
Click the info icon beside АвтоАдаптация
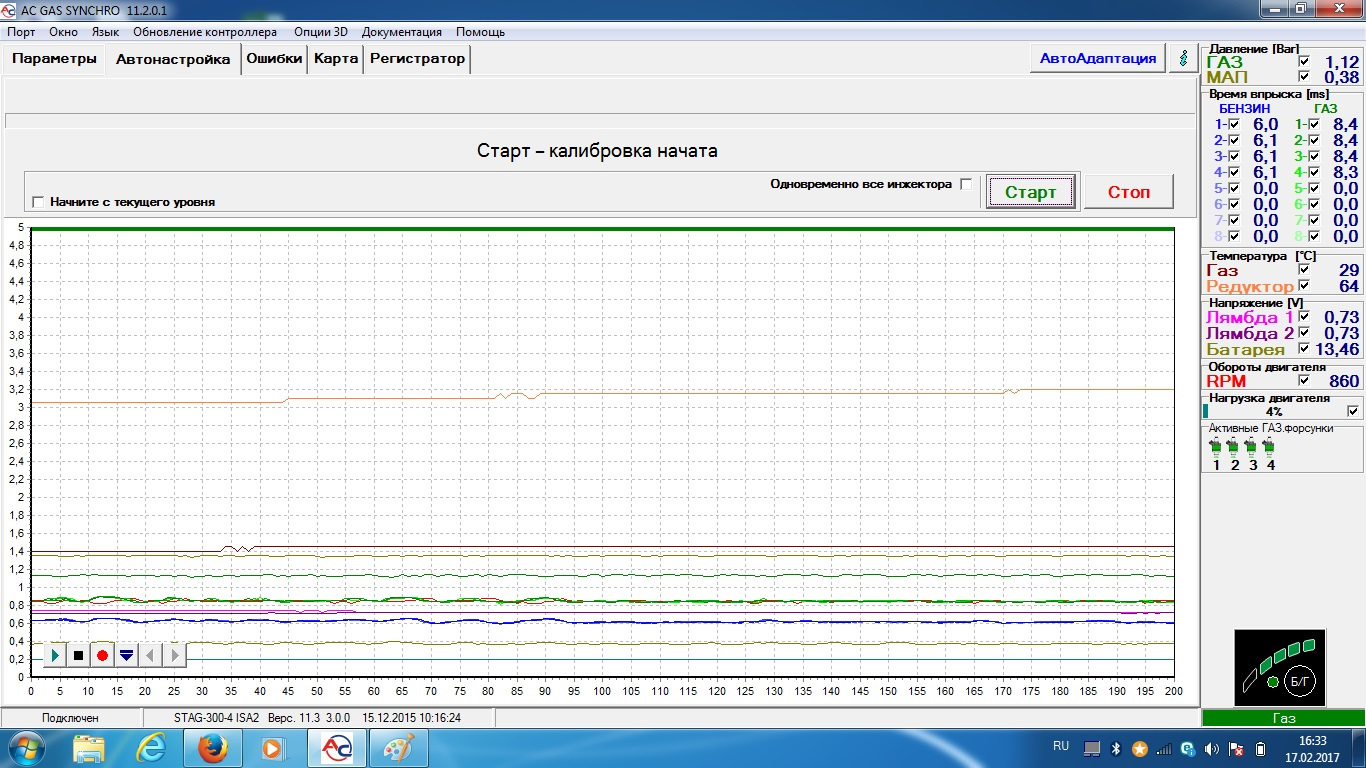click(1185, 58)
